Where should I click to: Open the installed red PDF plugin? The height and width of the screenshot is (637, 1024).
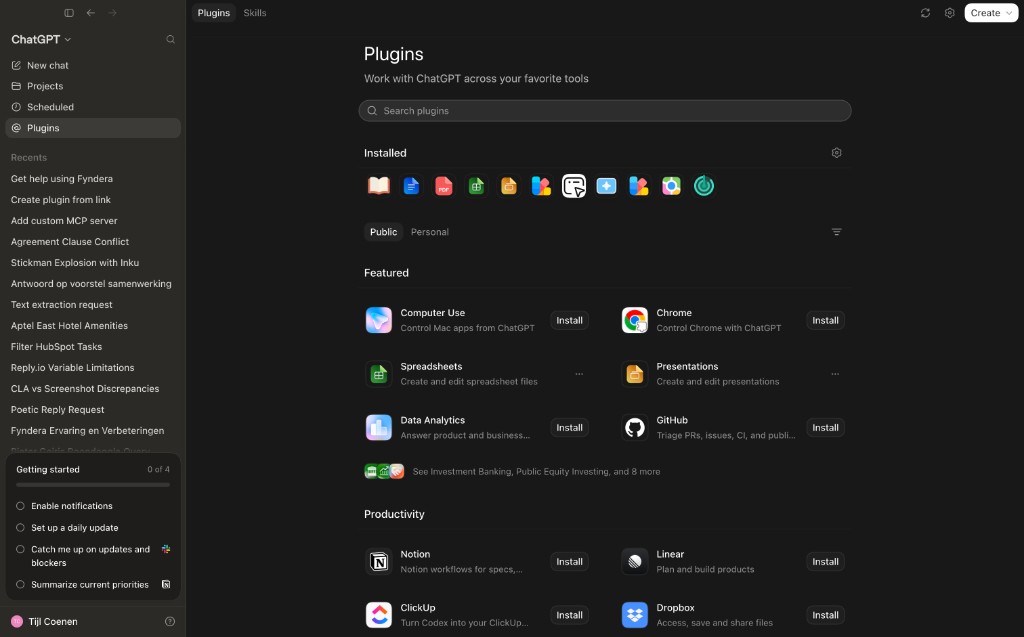[444, 186]
